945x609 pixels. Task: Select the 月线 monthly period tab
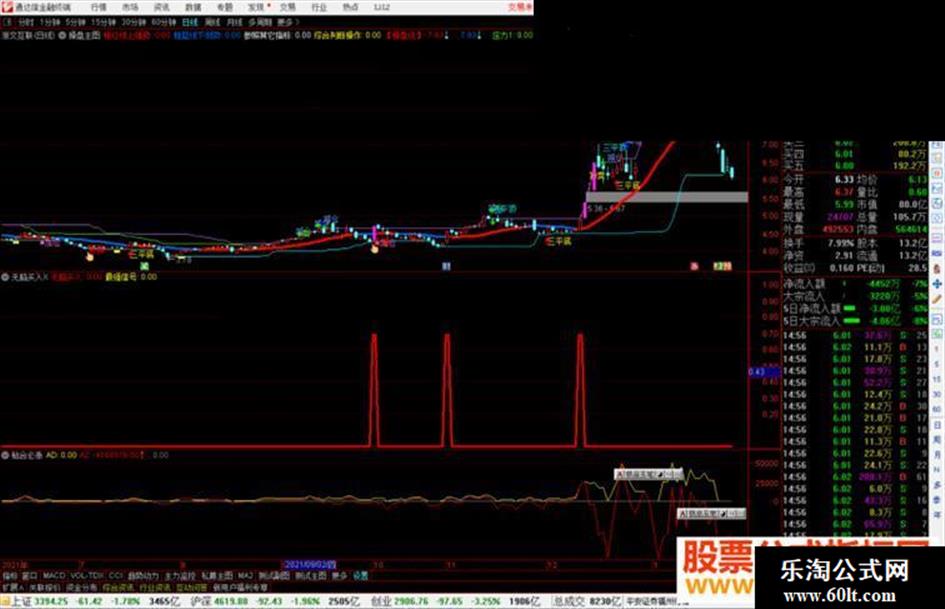pos(234,22)
